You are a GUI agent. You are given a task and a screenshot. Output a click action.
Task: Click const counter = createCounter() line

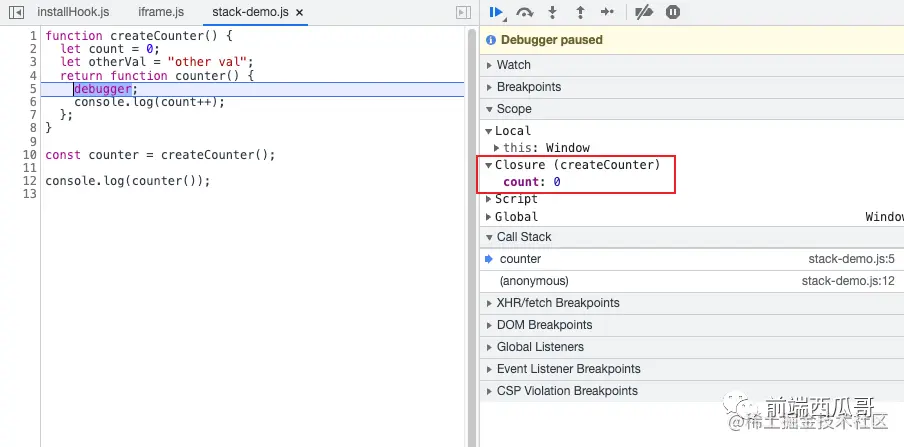(160, 155)
